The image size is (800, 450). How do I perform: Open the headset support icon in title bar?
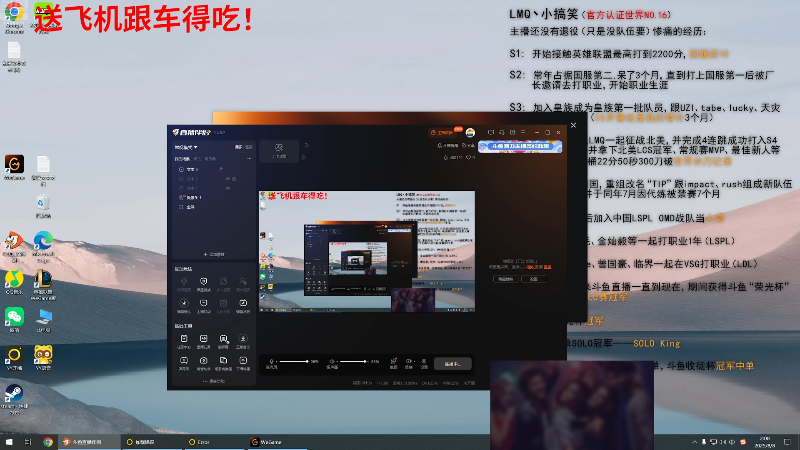coord(502,133)
